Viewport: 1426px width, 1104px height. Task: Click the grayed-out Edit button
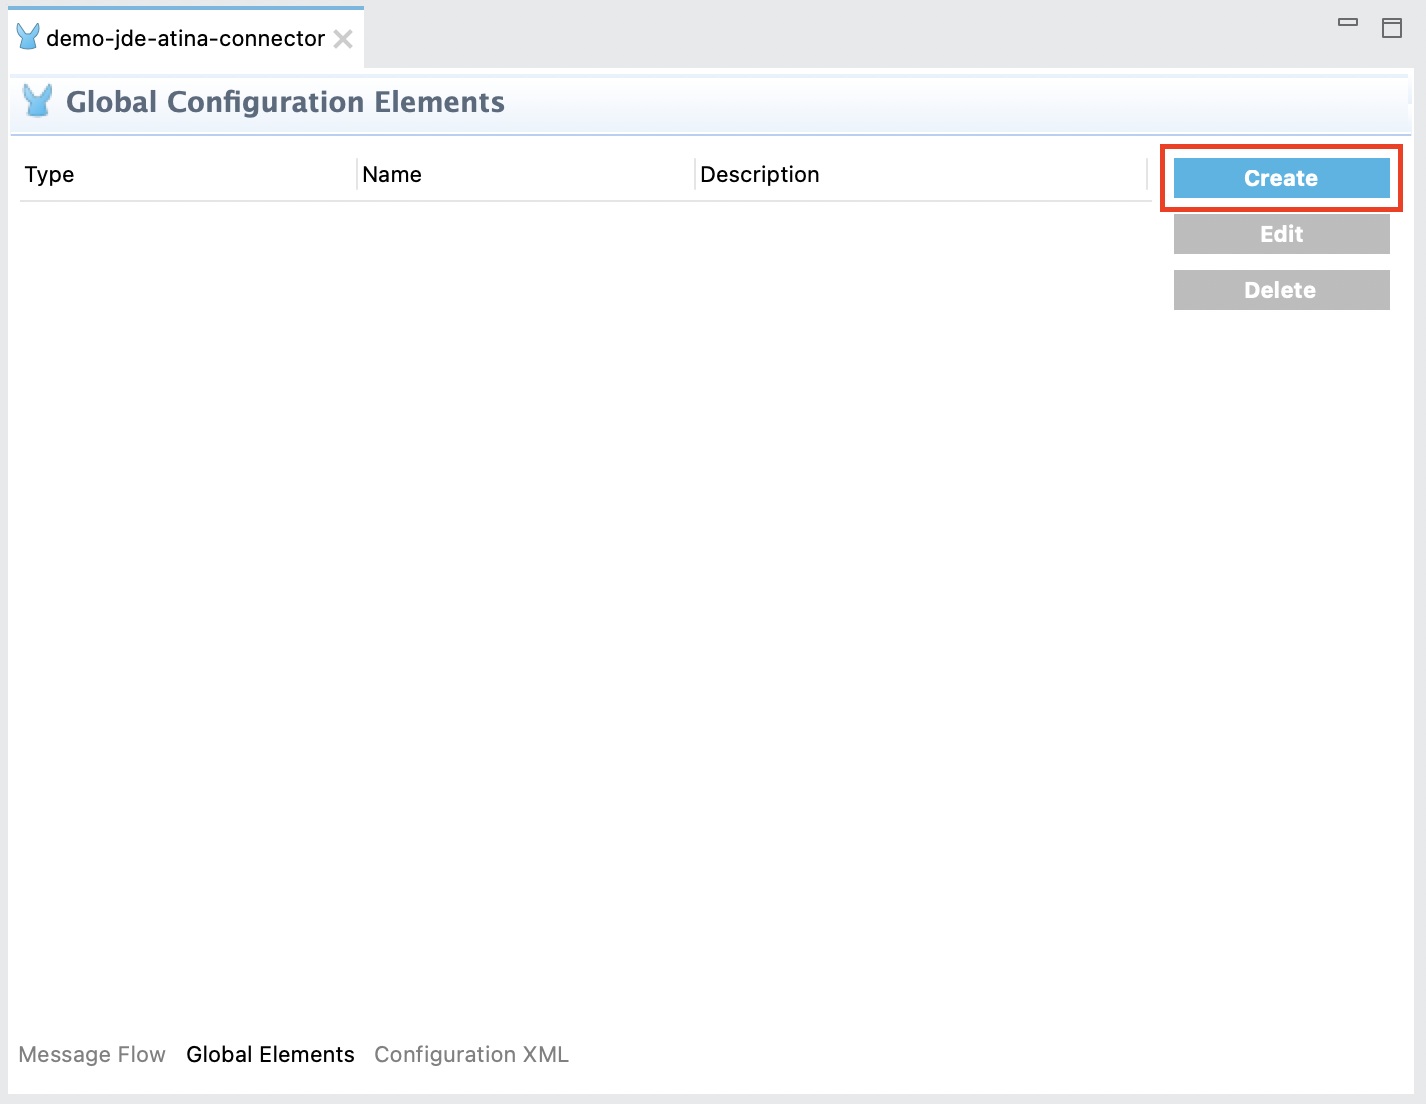[1281, 234]
